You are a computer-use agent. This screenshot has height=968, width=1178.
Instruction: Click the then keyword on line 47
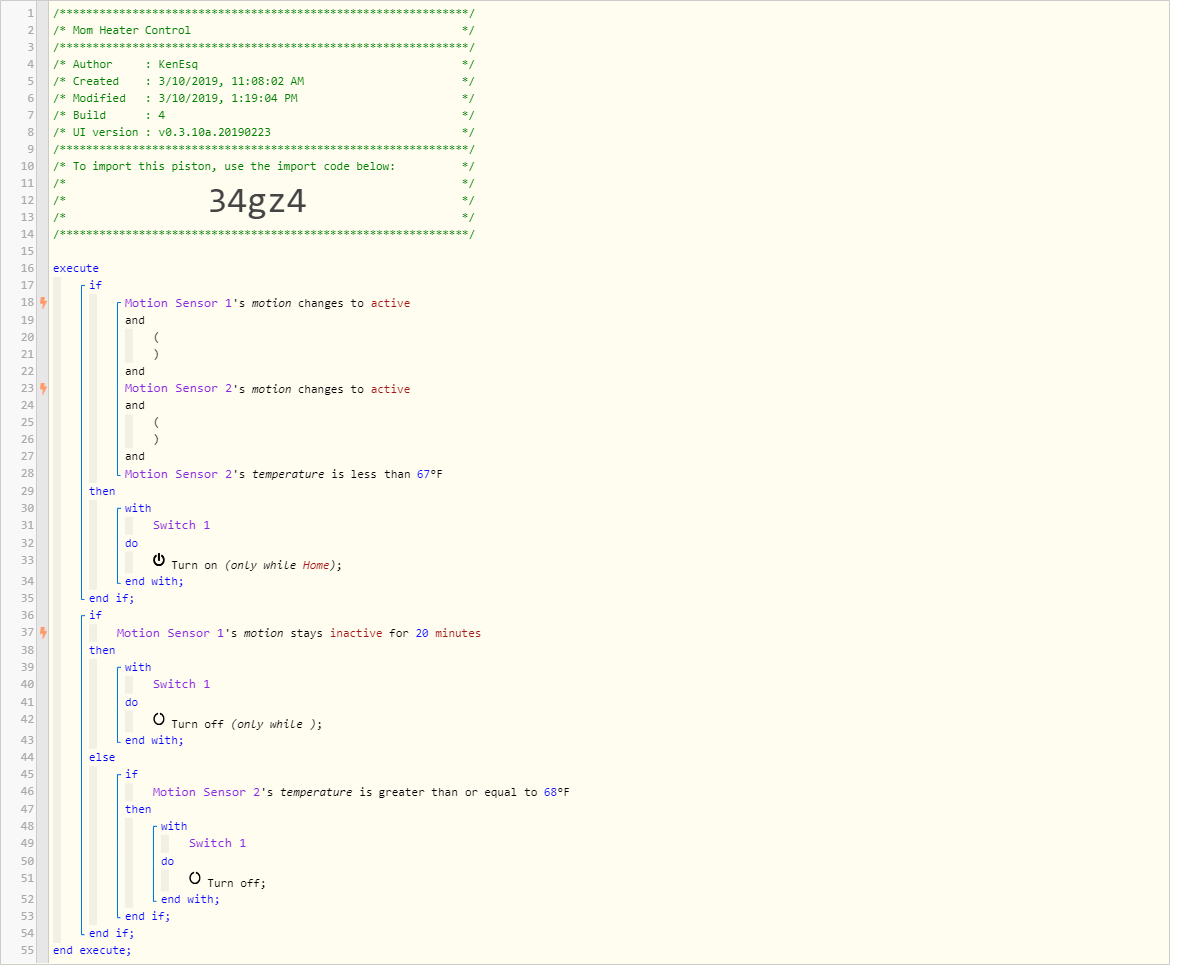(138, 810)
